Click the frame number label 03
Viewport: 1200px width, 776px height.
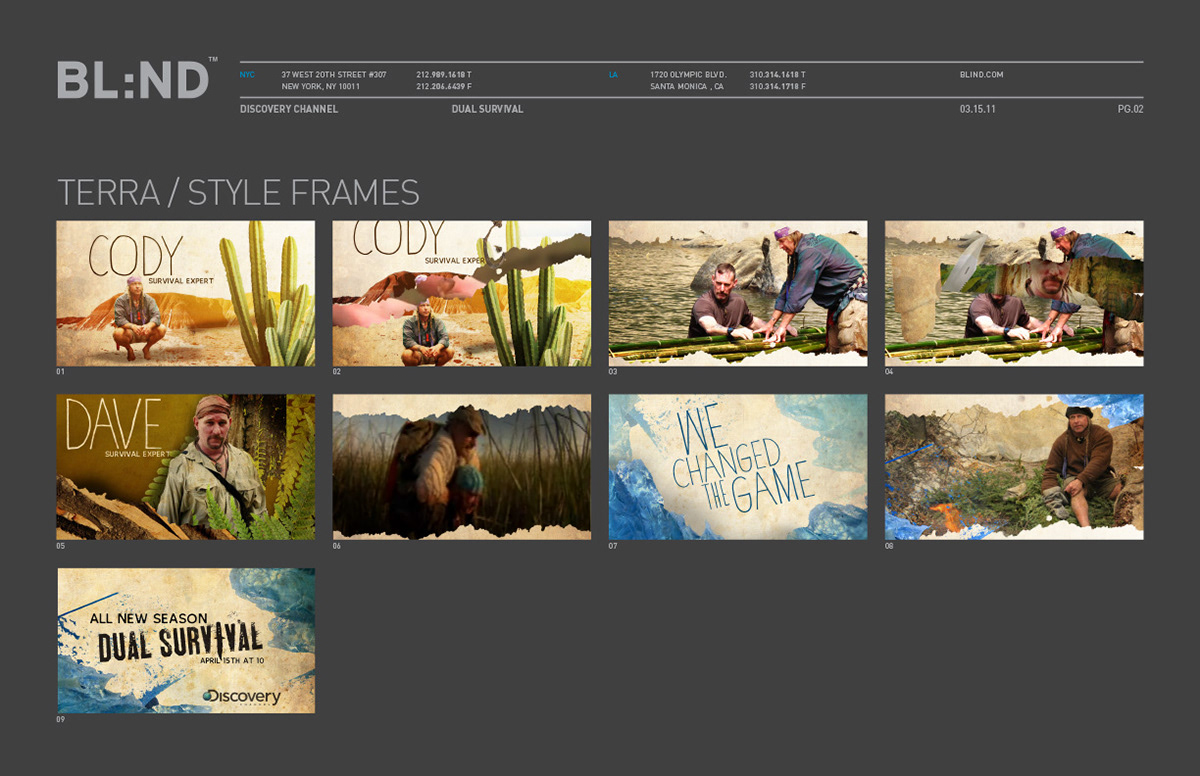613,372
